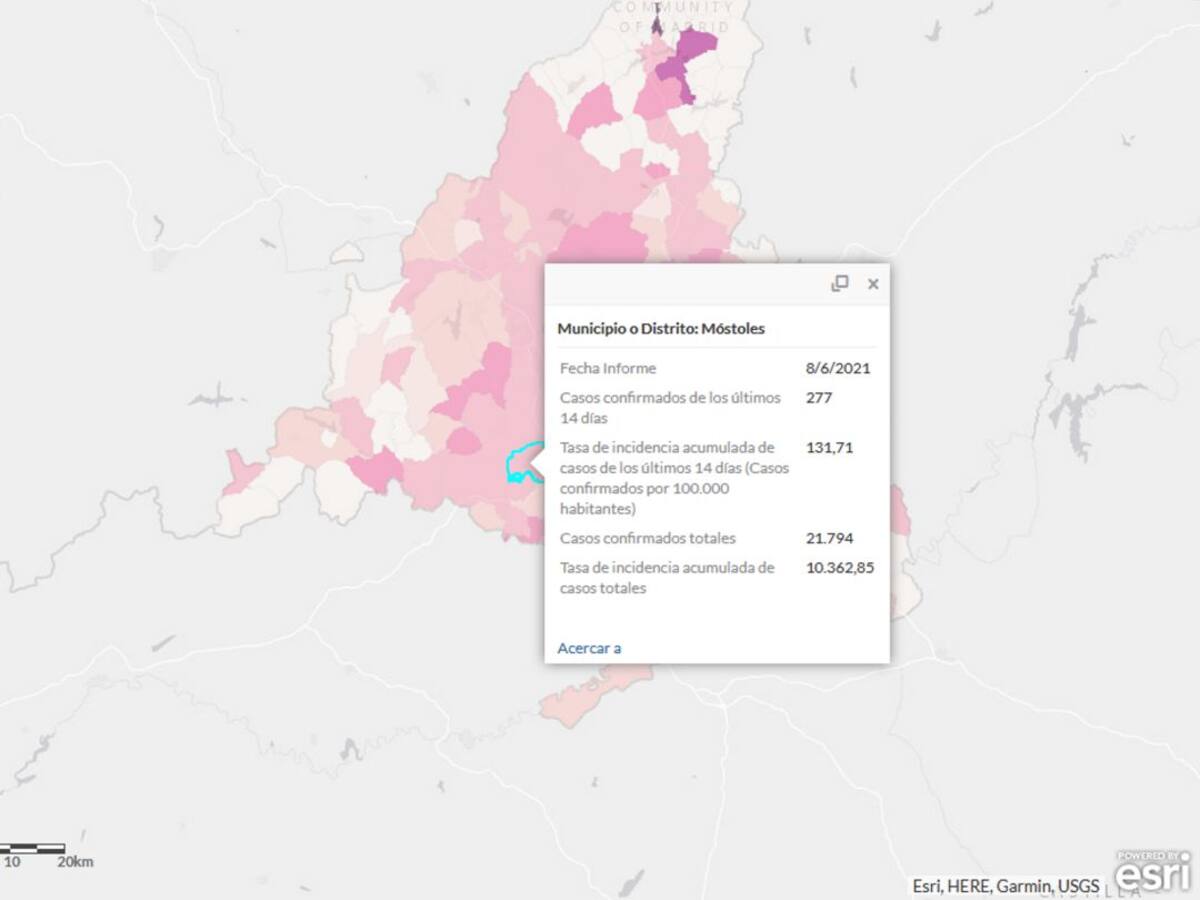
Task: Click the report date 8/6/2021
Action: point(838,368)
